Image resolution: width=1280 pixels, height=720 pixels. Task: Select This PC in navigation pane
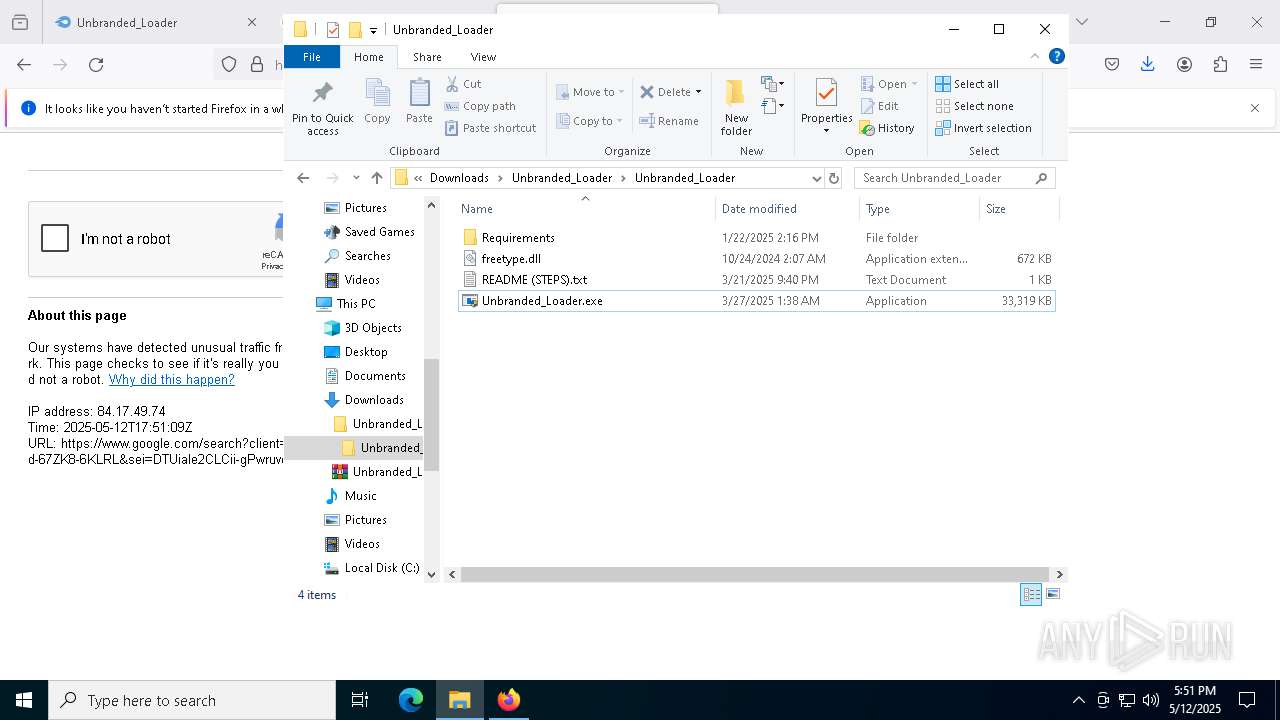click(x=346, y=304)
